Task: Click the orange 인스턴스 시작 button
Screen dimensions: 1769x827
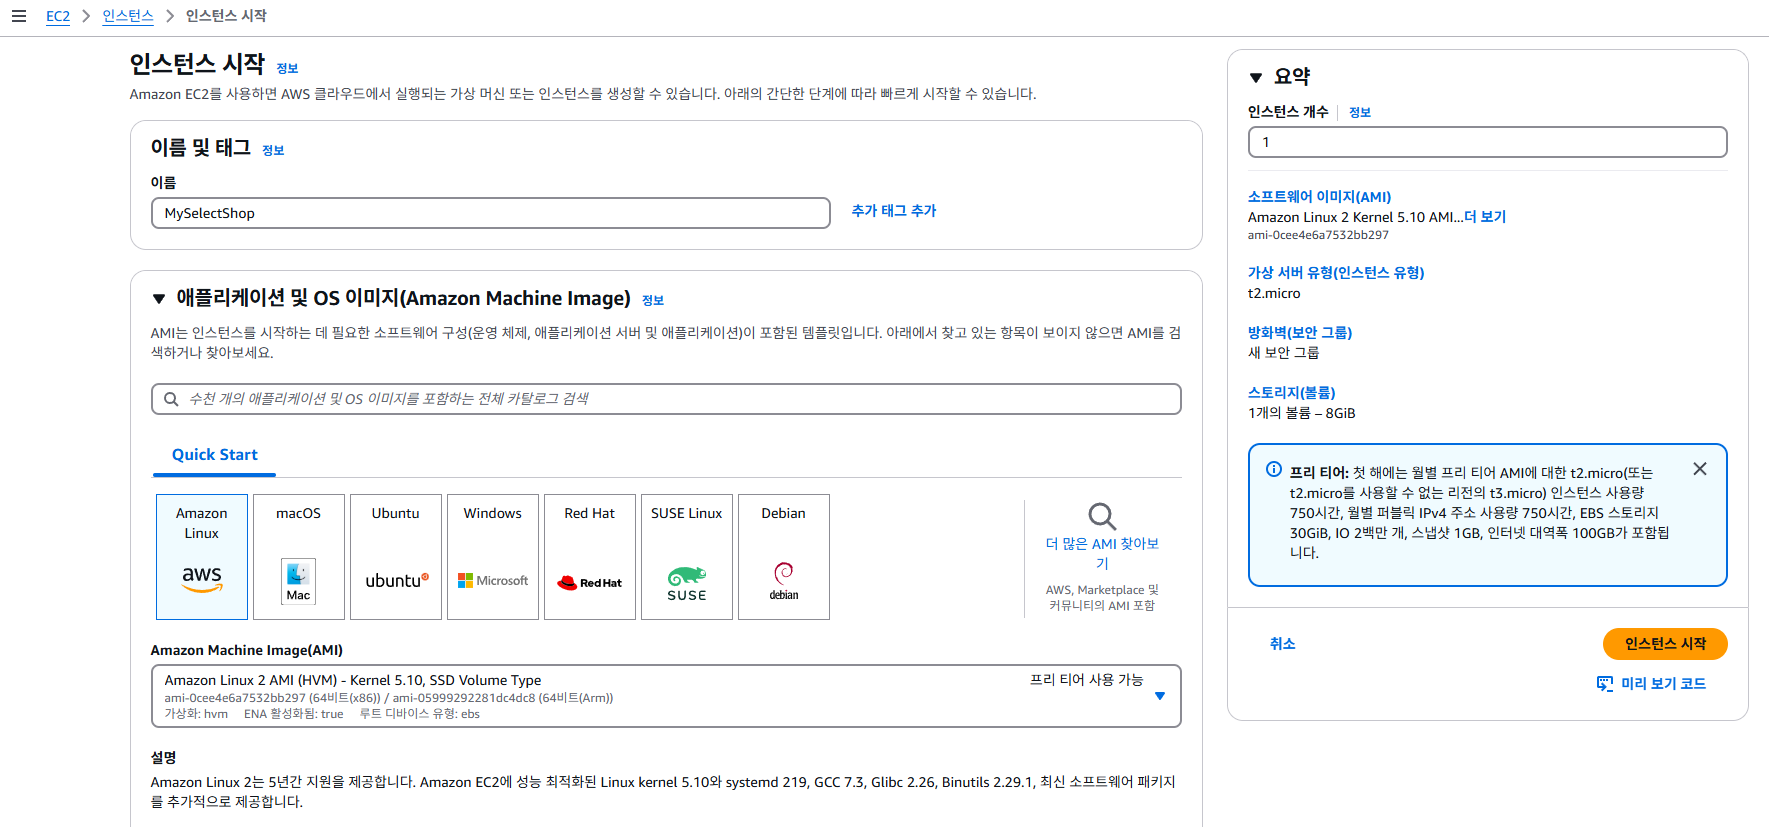Action: coord(1665,644)
